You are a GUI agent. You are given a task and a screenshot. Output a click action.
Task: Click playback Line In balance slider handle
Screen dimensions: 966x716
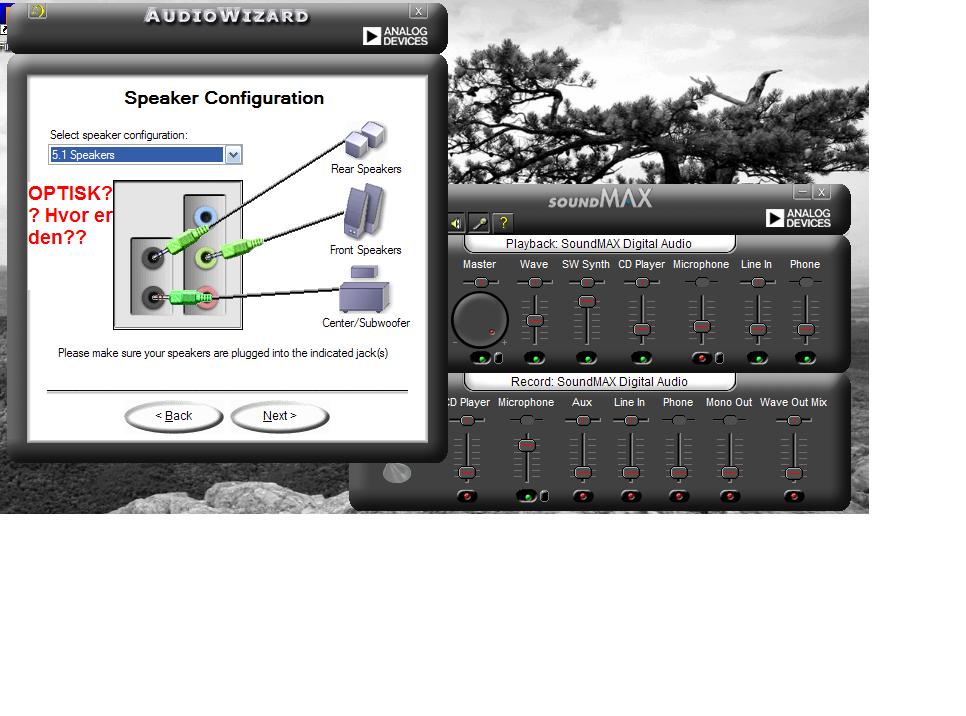pos(758,282)
